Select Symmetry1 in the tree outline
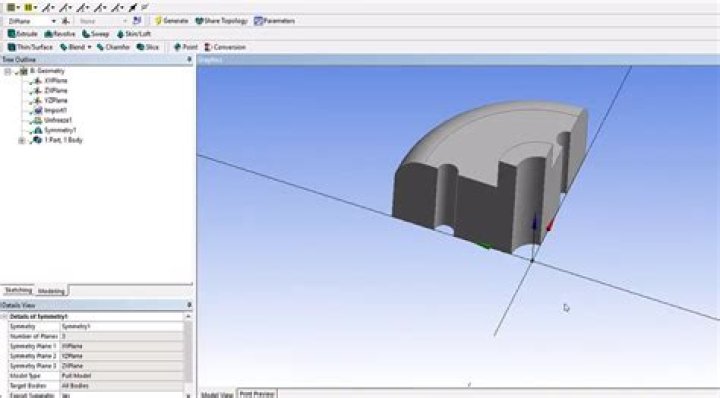 (60, 130)
